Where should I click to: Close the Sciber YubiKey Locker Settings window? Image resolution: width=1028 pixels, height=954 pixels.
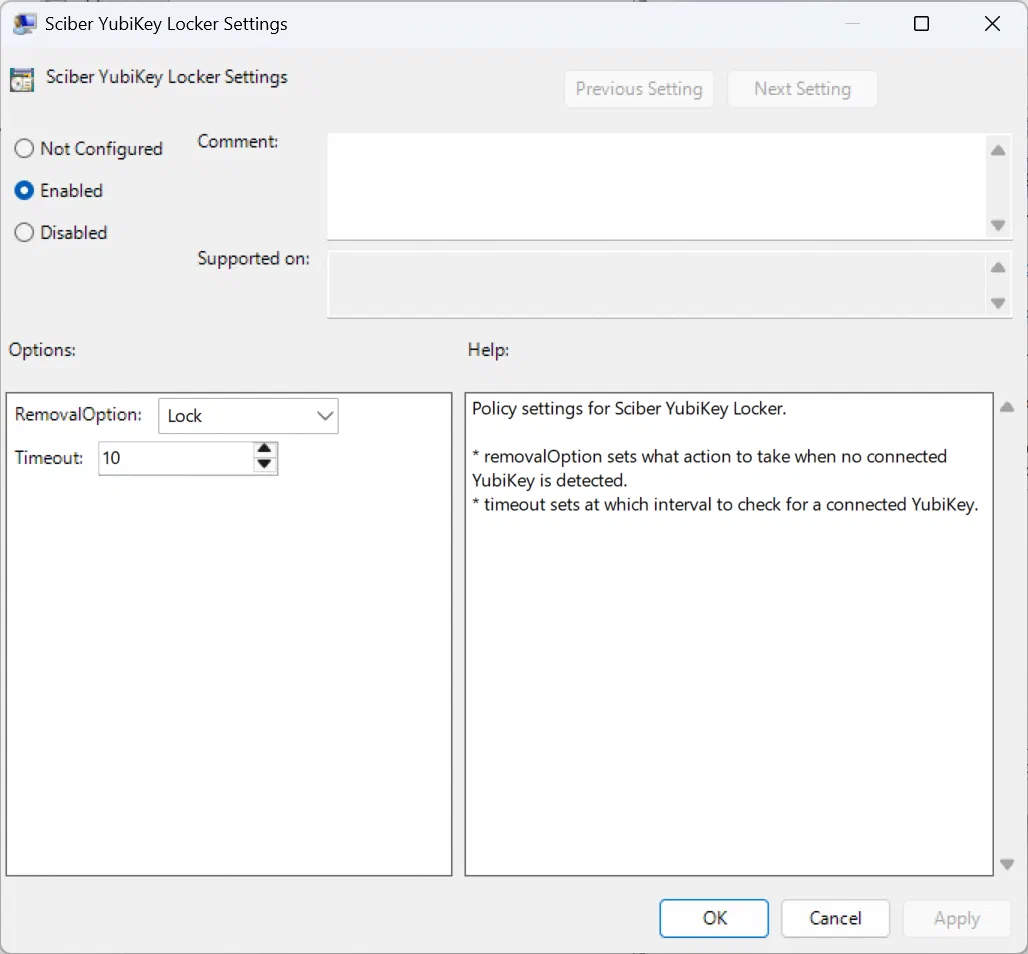click(992, 24)
